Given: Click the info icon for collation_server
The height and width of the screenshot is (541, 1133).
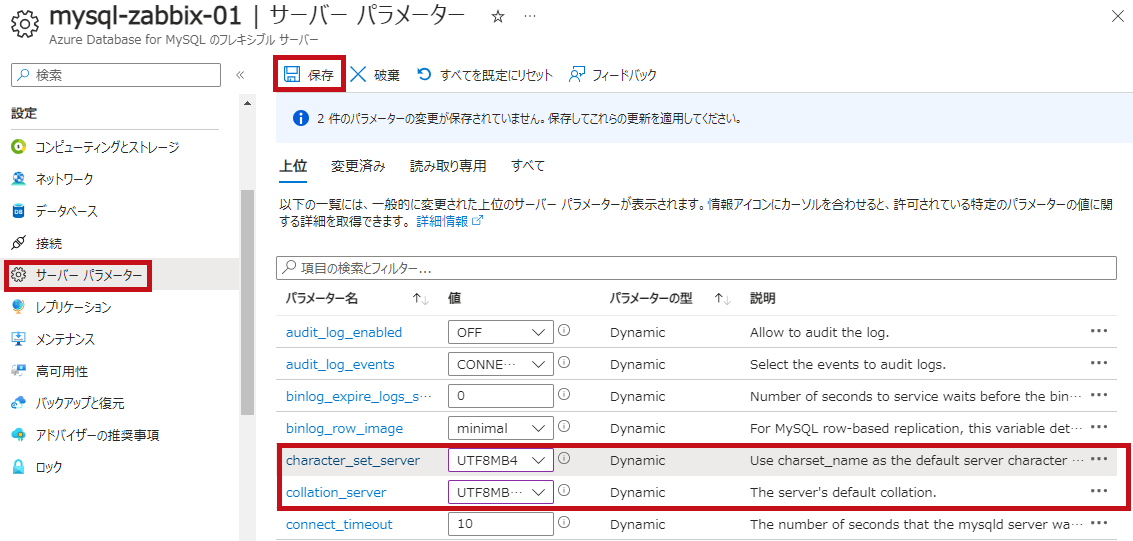Looking at the screenshot, I should (x=565, y=490).
